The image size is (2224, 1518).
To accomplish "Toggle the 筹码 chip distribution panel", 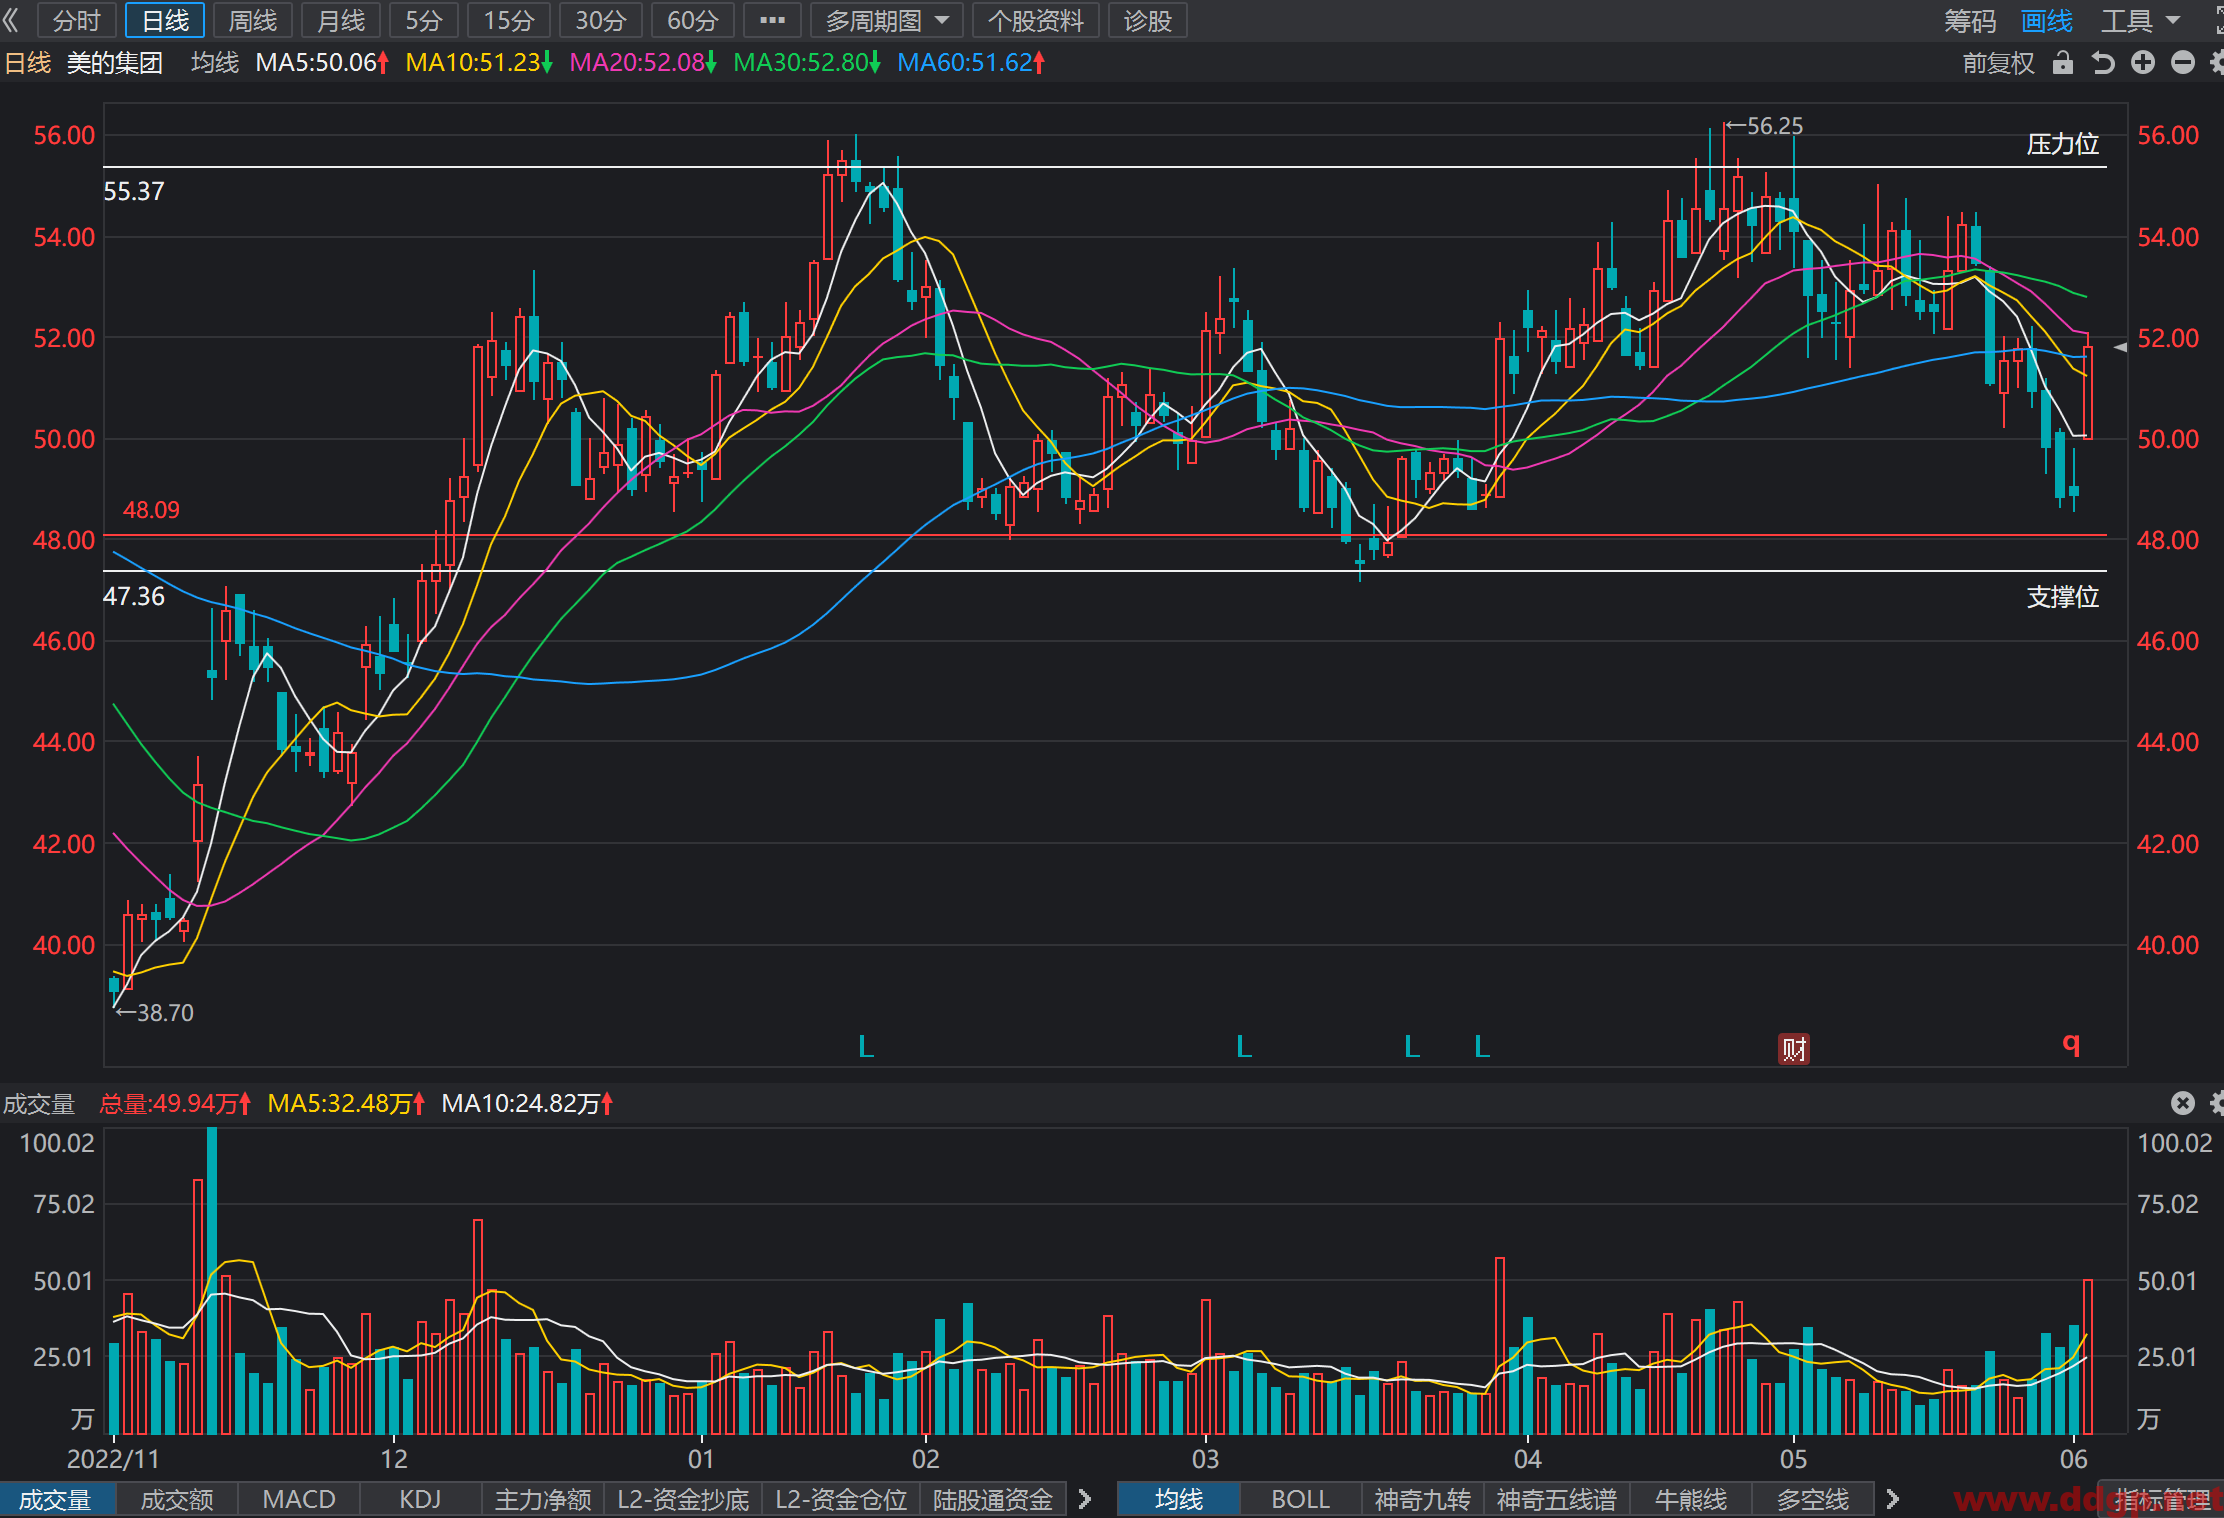I will (1970, 21).
